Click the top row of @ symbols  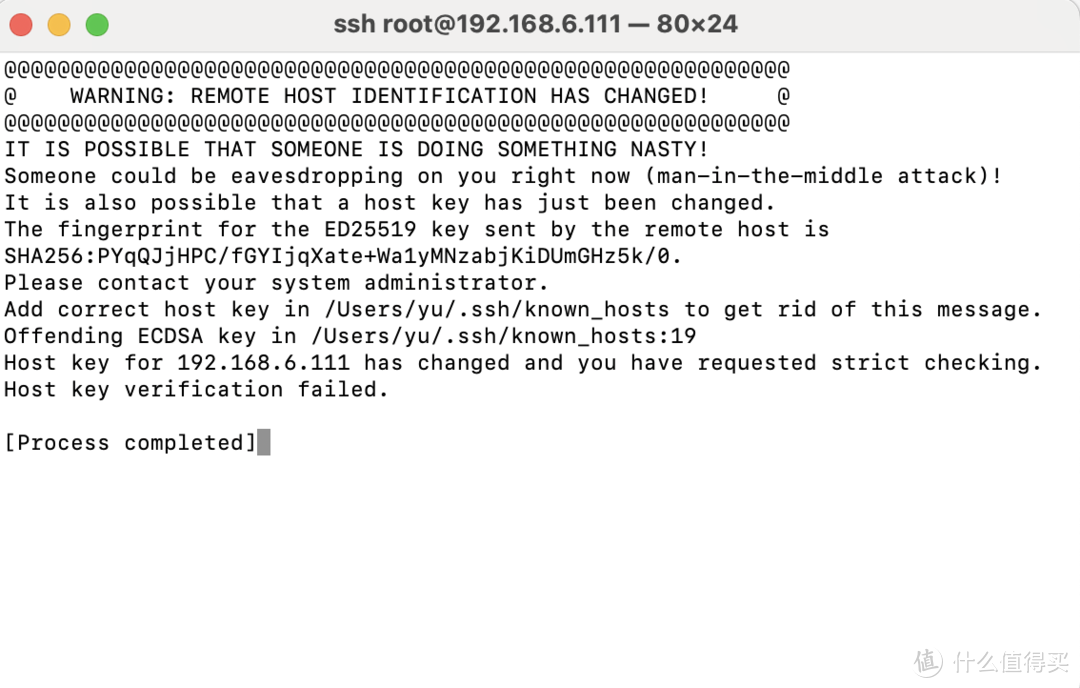[396, 69]
